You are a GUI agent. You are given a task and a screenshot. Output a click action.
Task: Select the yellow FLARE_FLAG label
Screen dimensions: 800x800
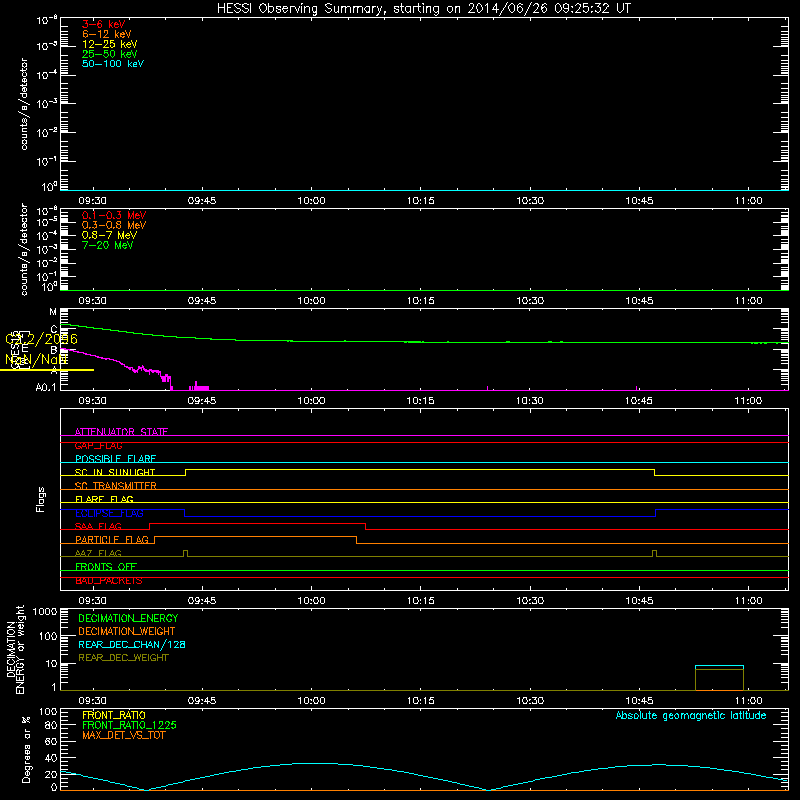pyautogui.click(x=104, y=499)
